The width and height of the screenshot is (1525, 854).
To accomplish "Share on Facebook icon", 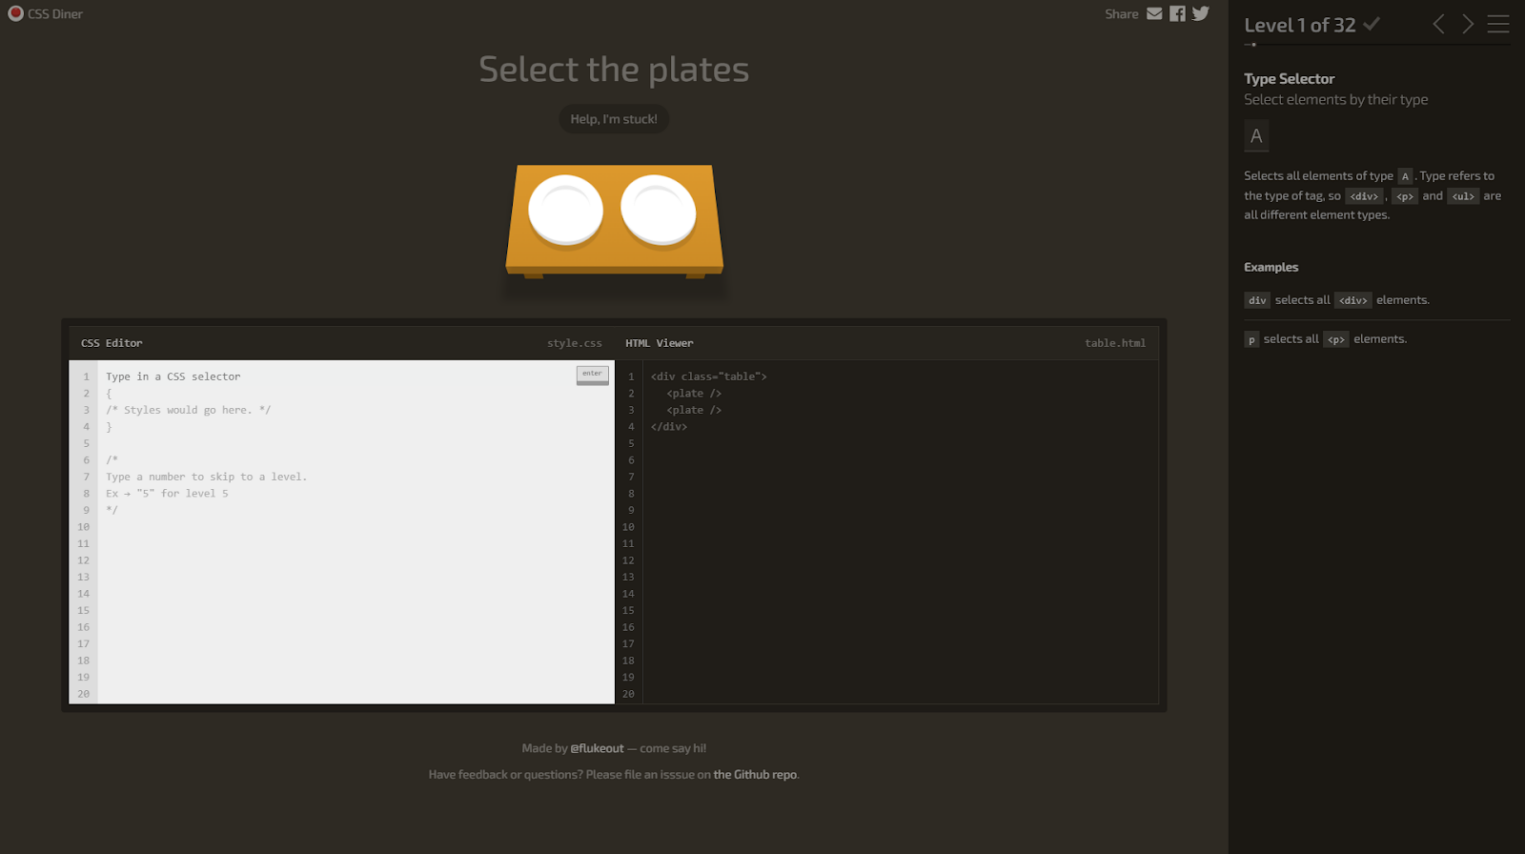I will tap(1177, 14).
